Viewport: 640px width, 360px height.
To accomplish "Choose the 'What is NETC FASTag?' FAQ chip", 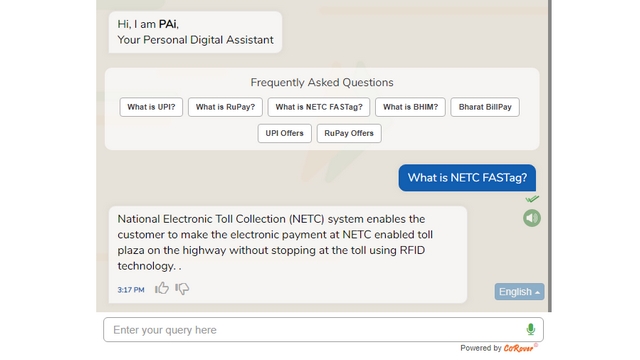I will click(319, 107).
